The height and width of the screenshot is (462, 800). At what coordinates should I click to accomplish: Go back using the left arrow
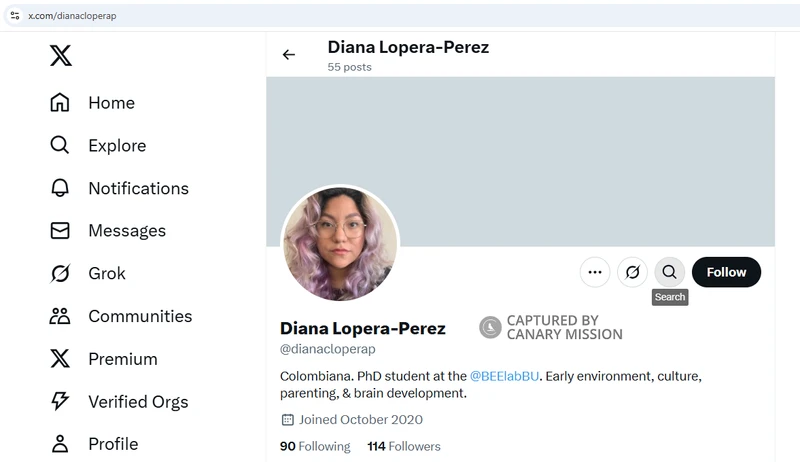click(x=289, y=55)
